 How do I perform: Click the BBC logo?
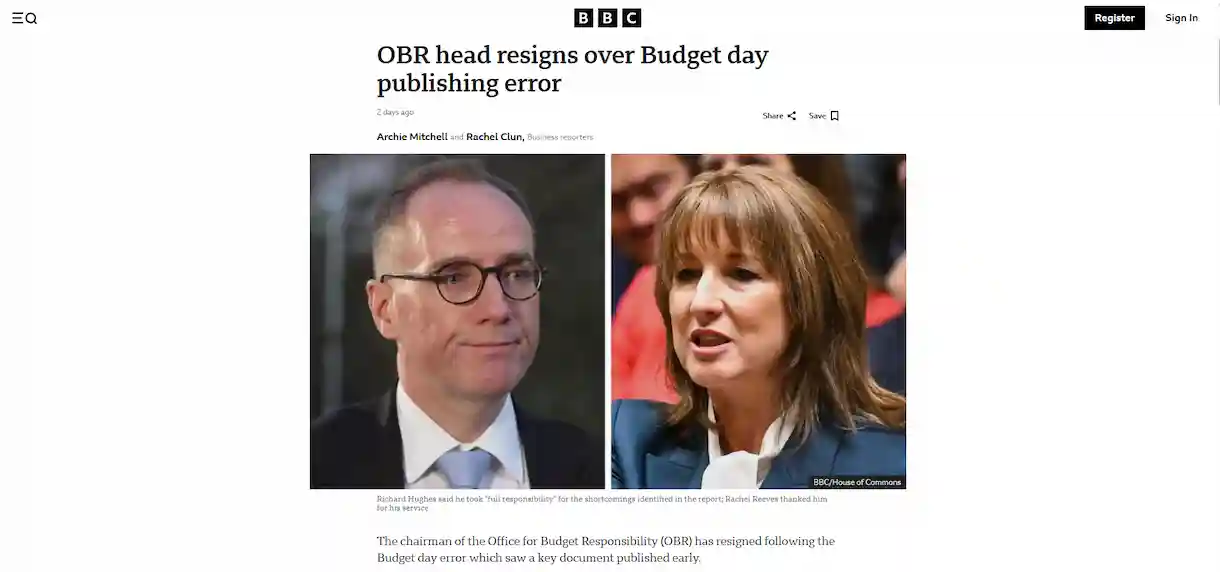tap(608, 18)
